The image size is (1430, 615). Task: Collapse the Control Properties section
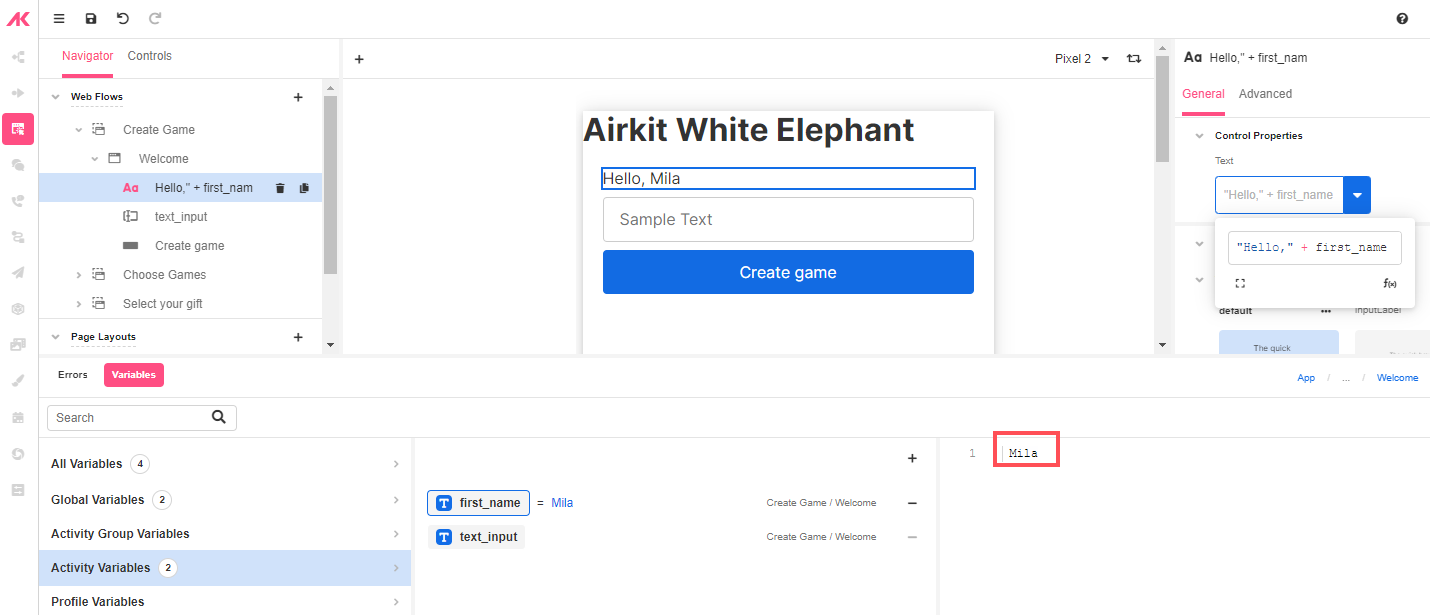tap(1199, 136)
